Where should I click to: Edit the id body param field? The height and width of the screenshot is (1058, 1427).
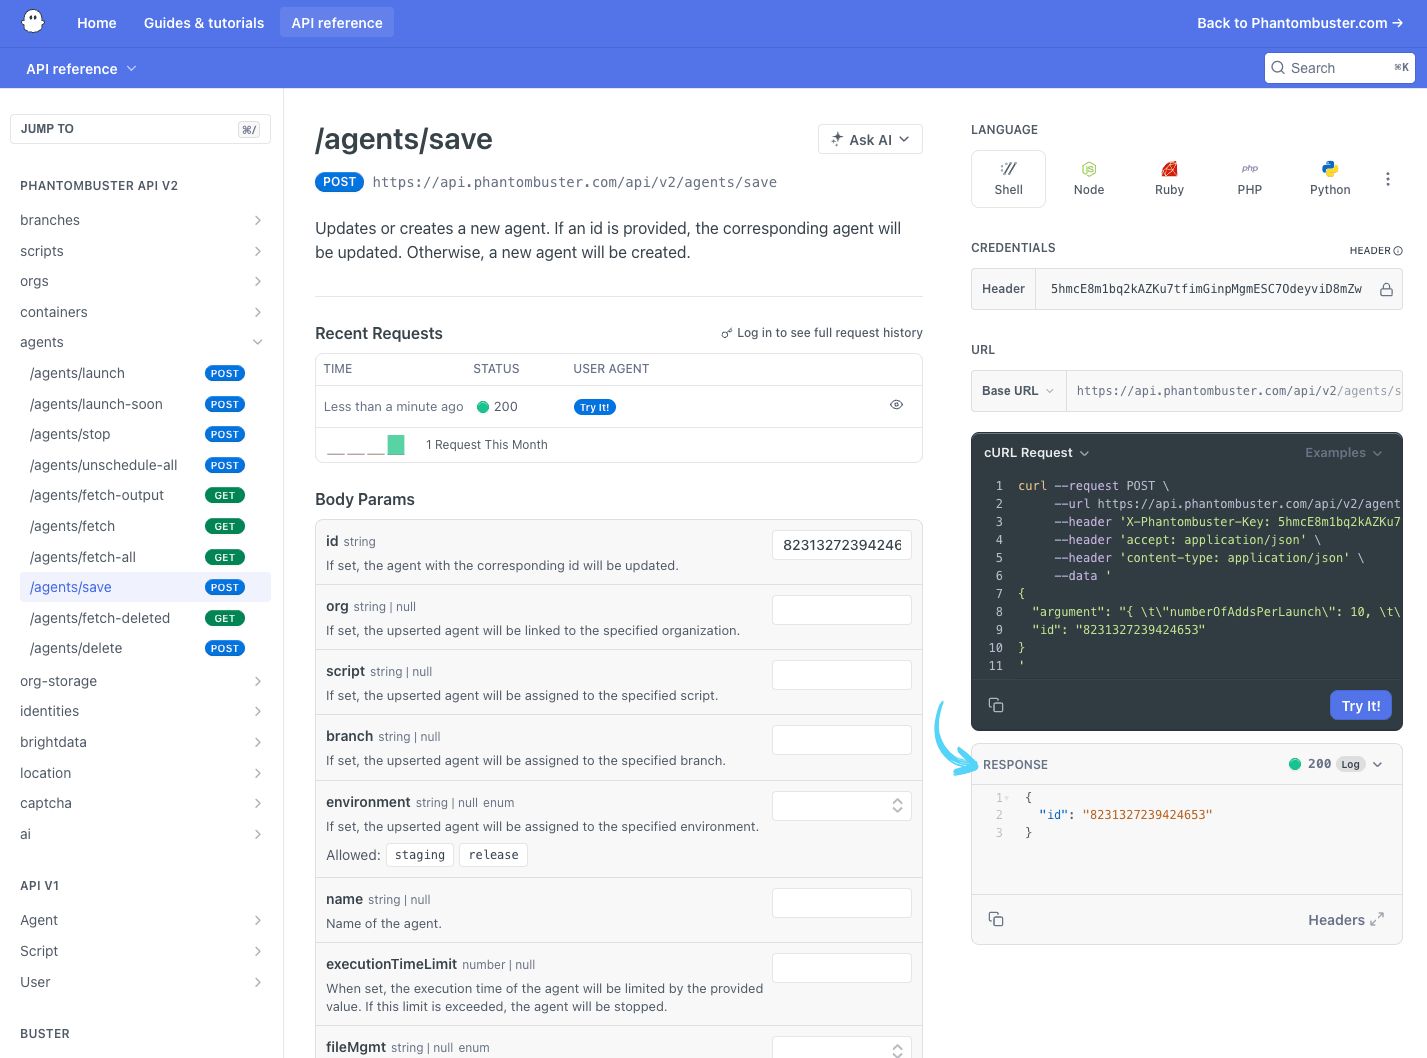pyautogui.click(x=842, y=545)
